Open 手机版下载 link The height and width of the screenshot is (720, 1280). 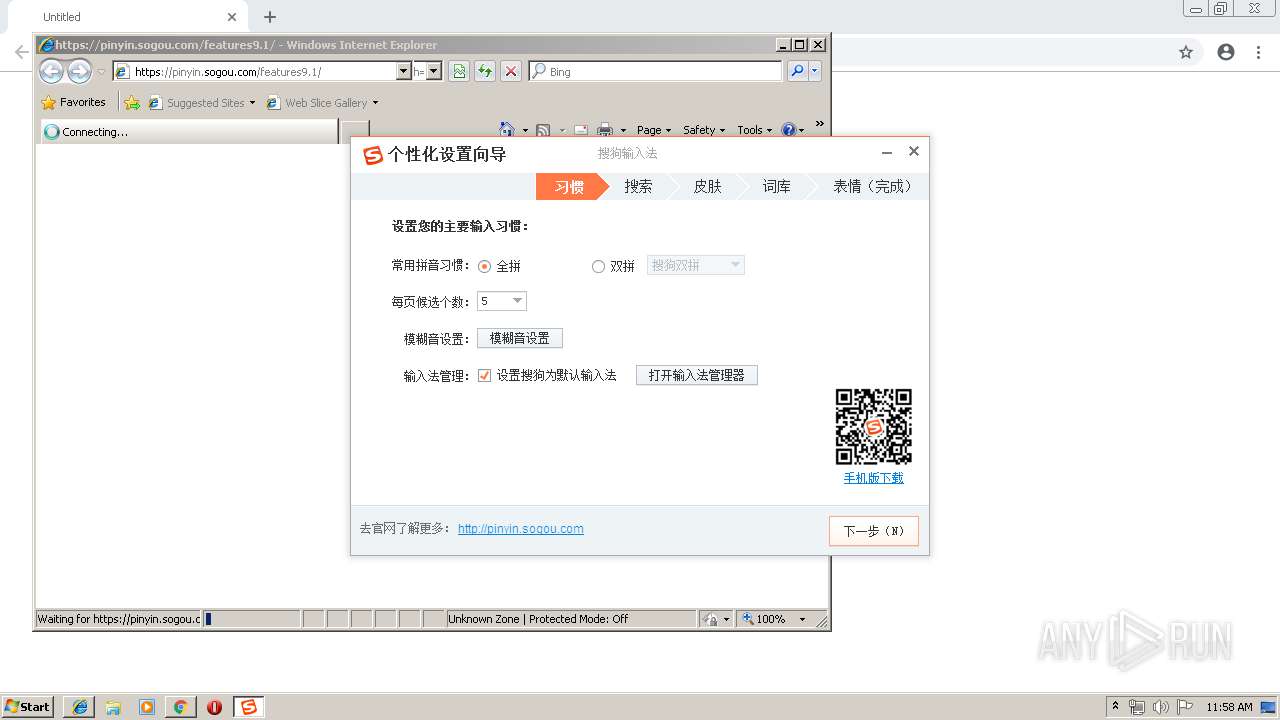pos(873,478)
